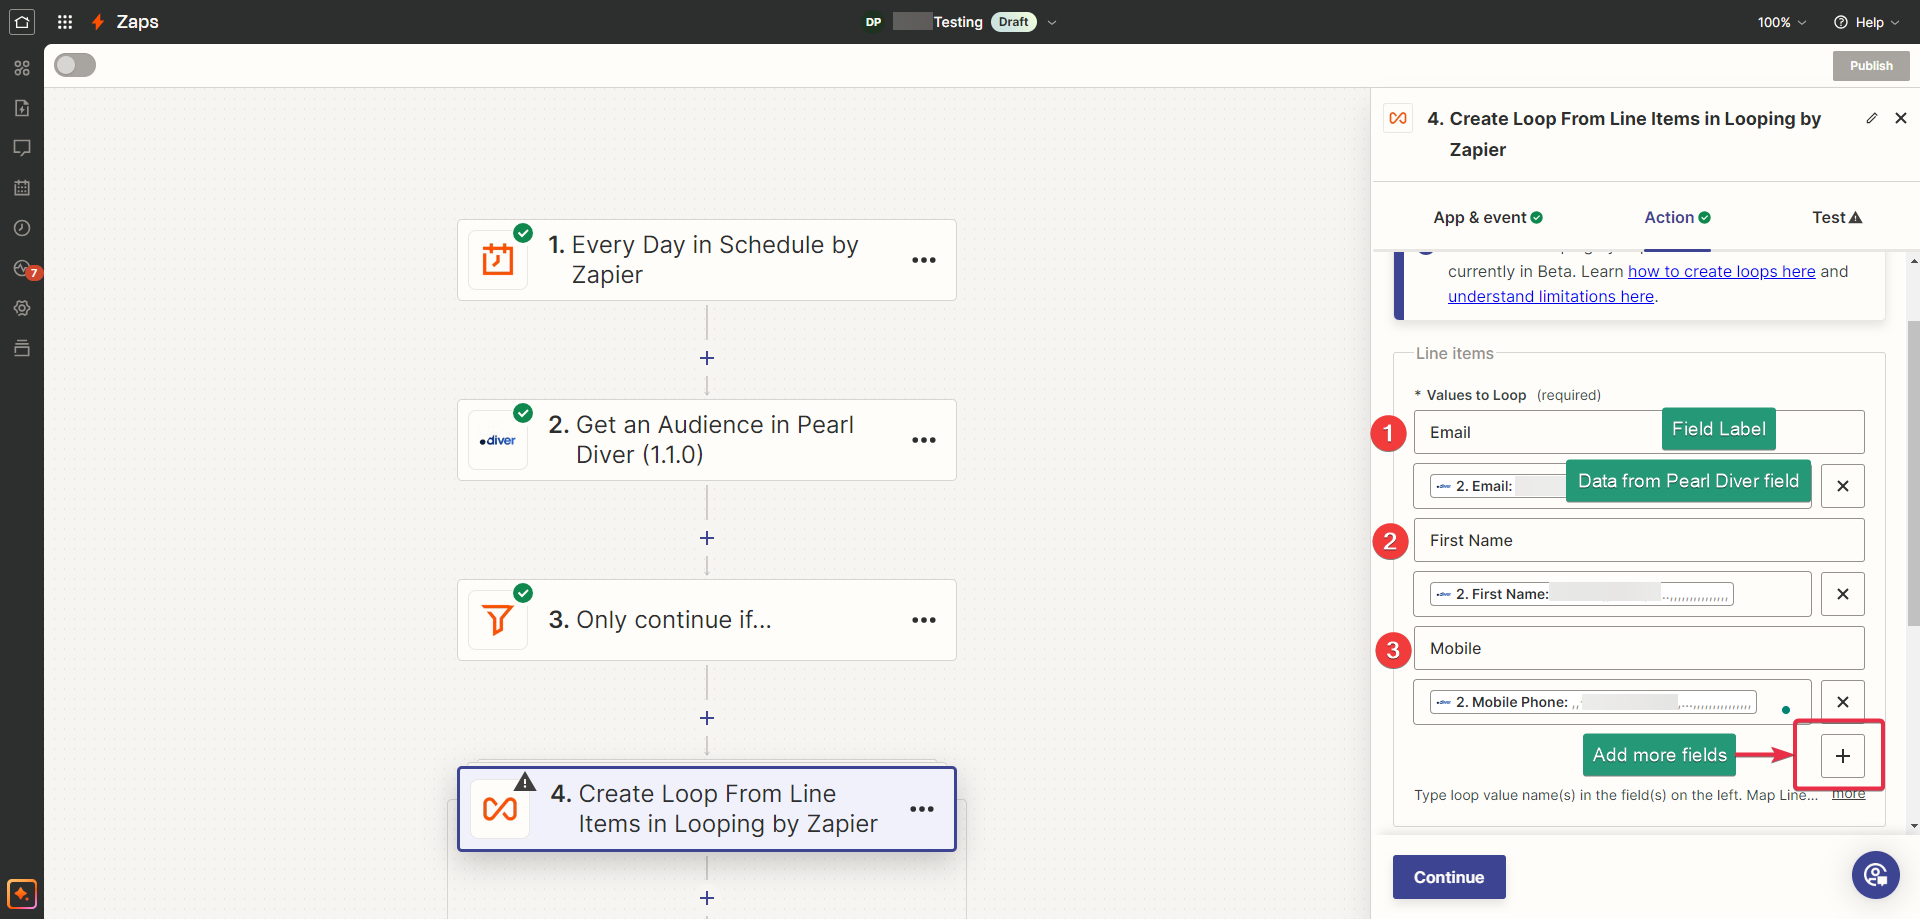This screenshot has height=919, width=1920.
Task: Click the First Name label input field
Action: (x=1638, y=540)
